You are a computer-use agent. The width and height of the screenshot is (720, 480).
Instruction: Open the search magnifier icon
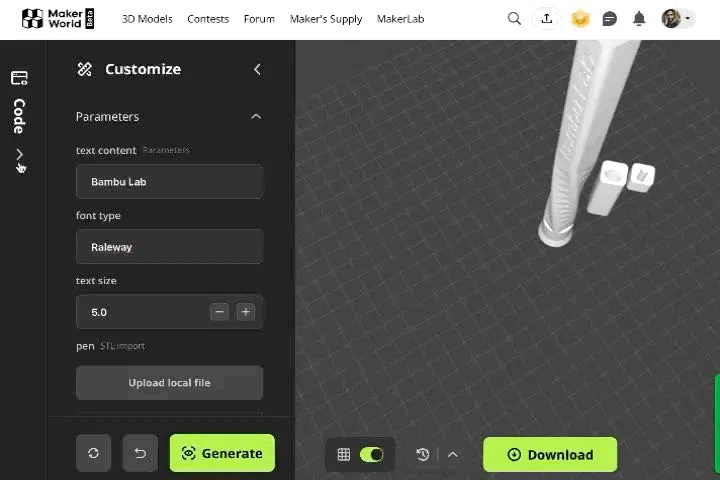click(x=514, y=19)
